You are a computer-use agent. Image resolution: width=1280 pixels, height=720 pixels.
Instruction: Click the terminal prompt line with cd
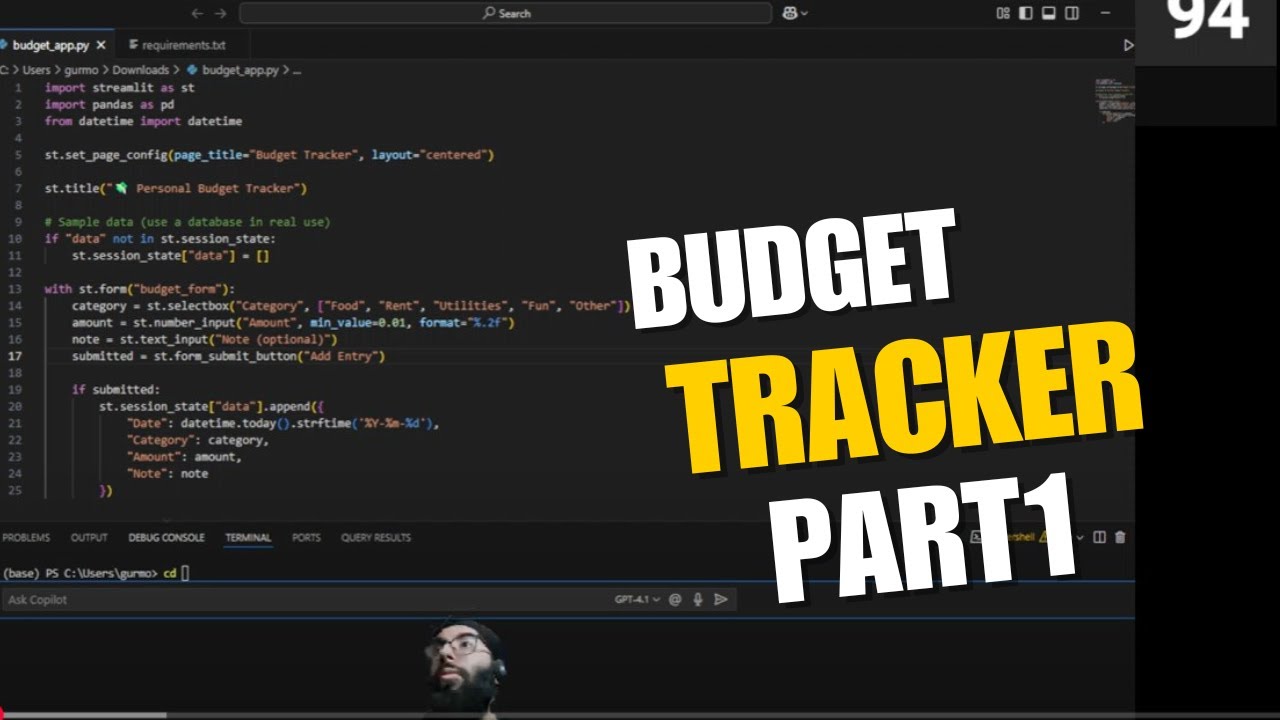95,573
